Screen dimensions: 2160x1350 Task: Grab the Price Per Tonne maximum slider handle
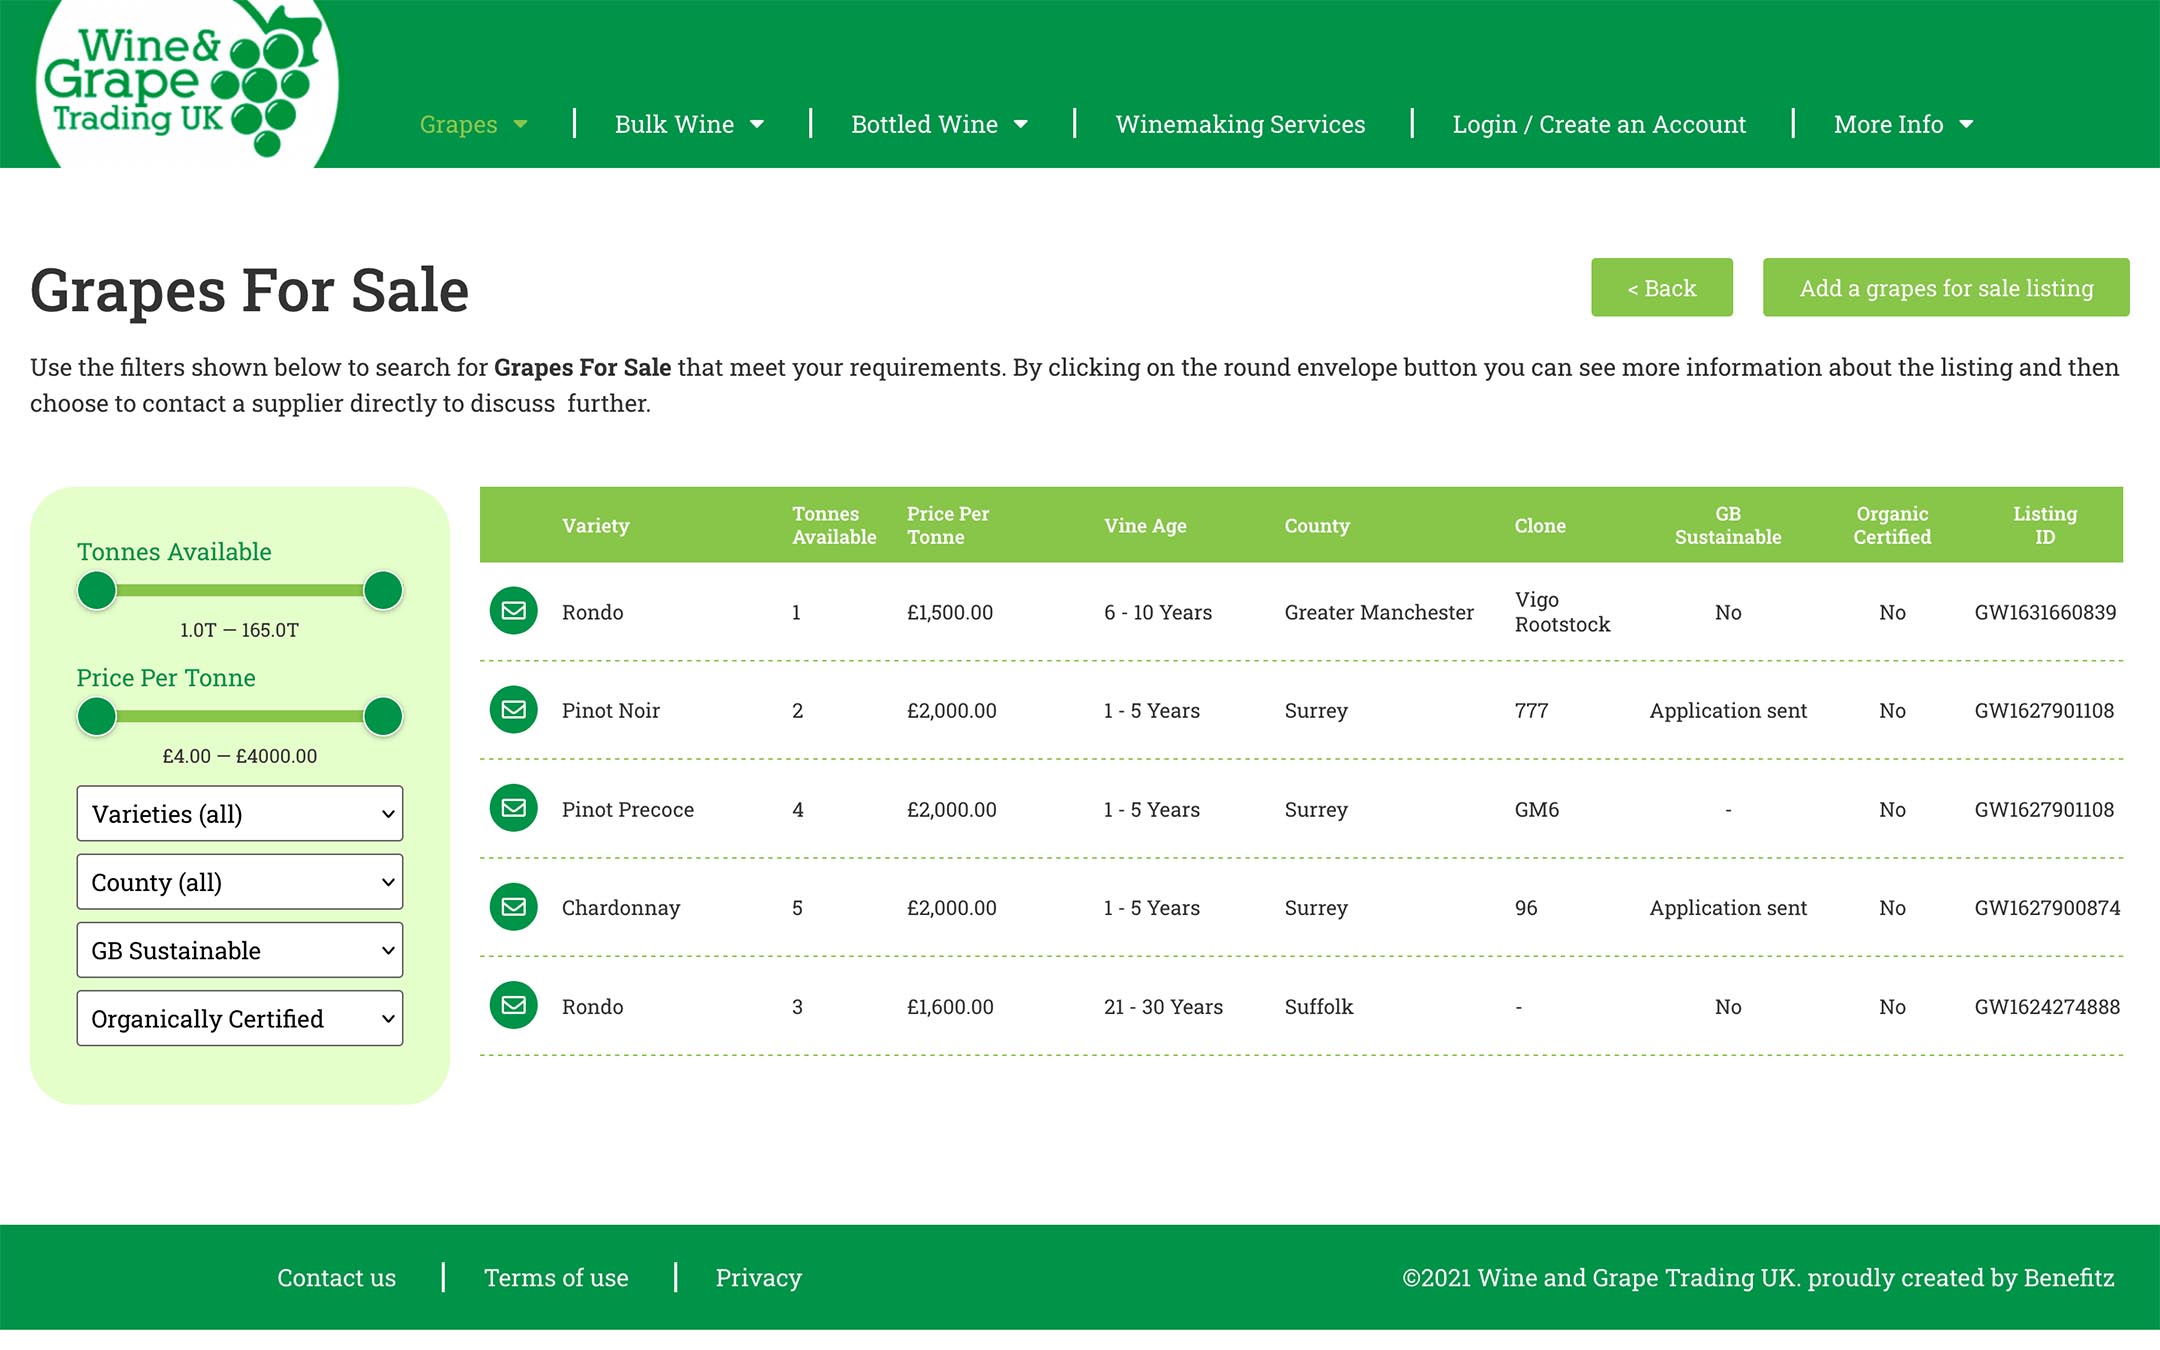tap(383, 717)
